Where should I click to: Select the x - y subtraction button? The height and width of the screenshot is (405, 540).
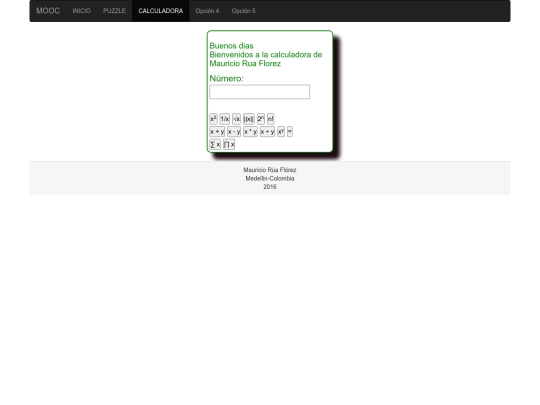(234, 132)
